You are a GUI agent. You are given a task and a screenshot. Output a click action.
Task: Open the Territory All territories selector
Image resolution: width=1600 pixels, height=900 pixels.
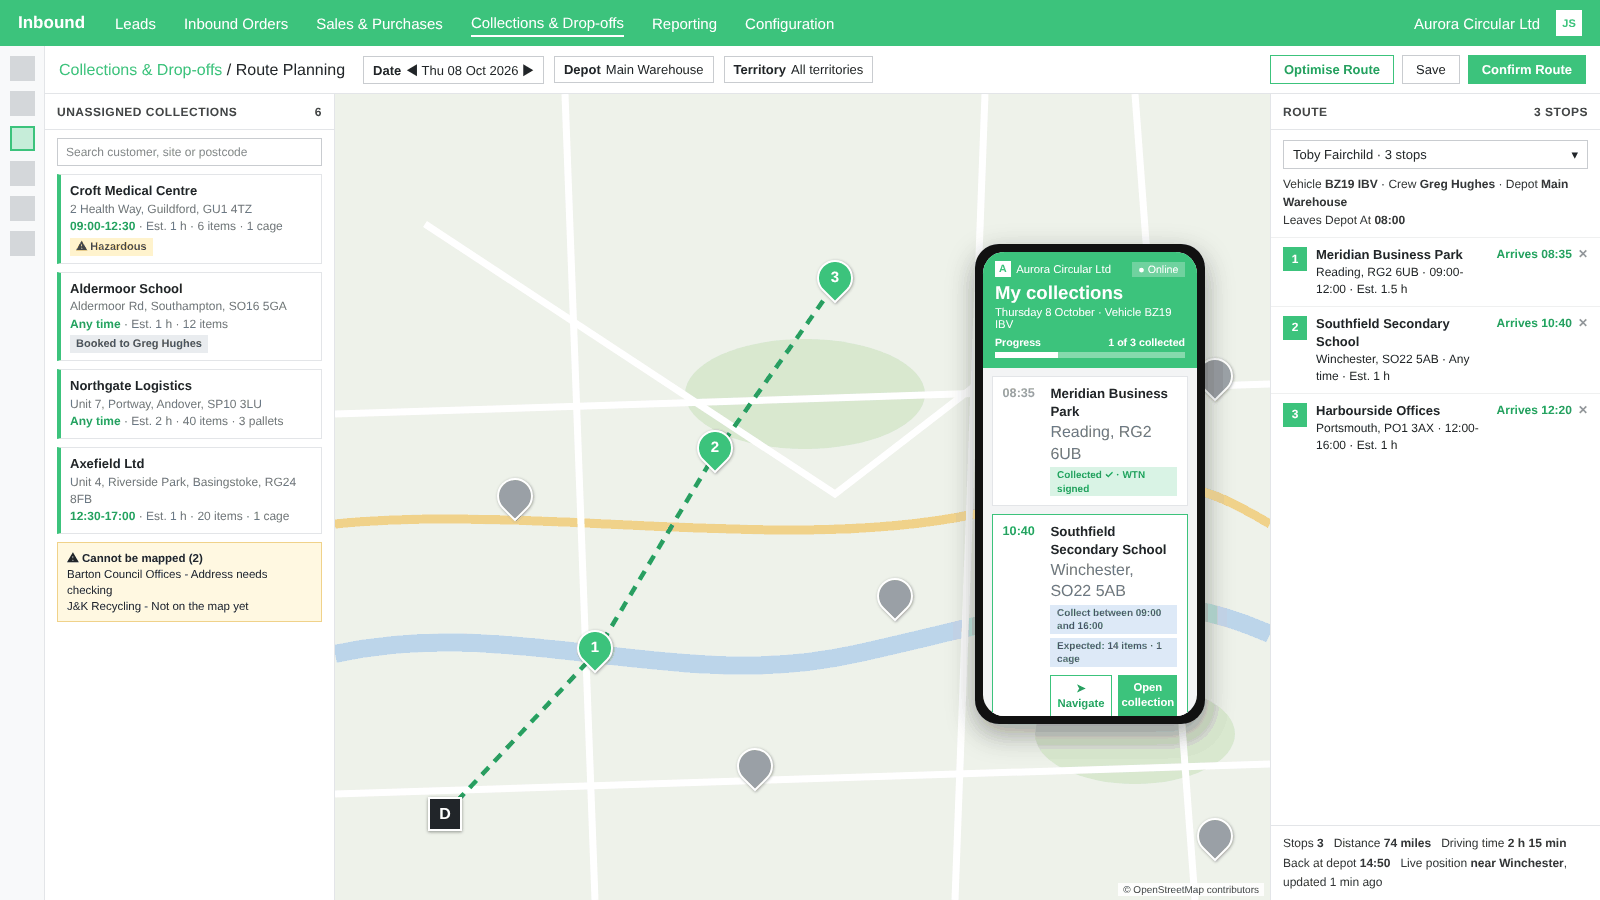[798, 70]
